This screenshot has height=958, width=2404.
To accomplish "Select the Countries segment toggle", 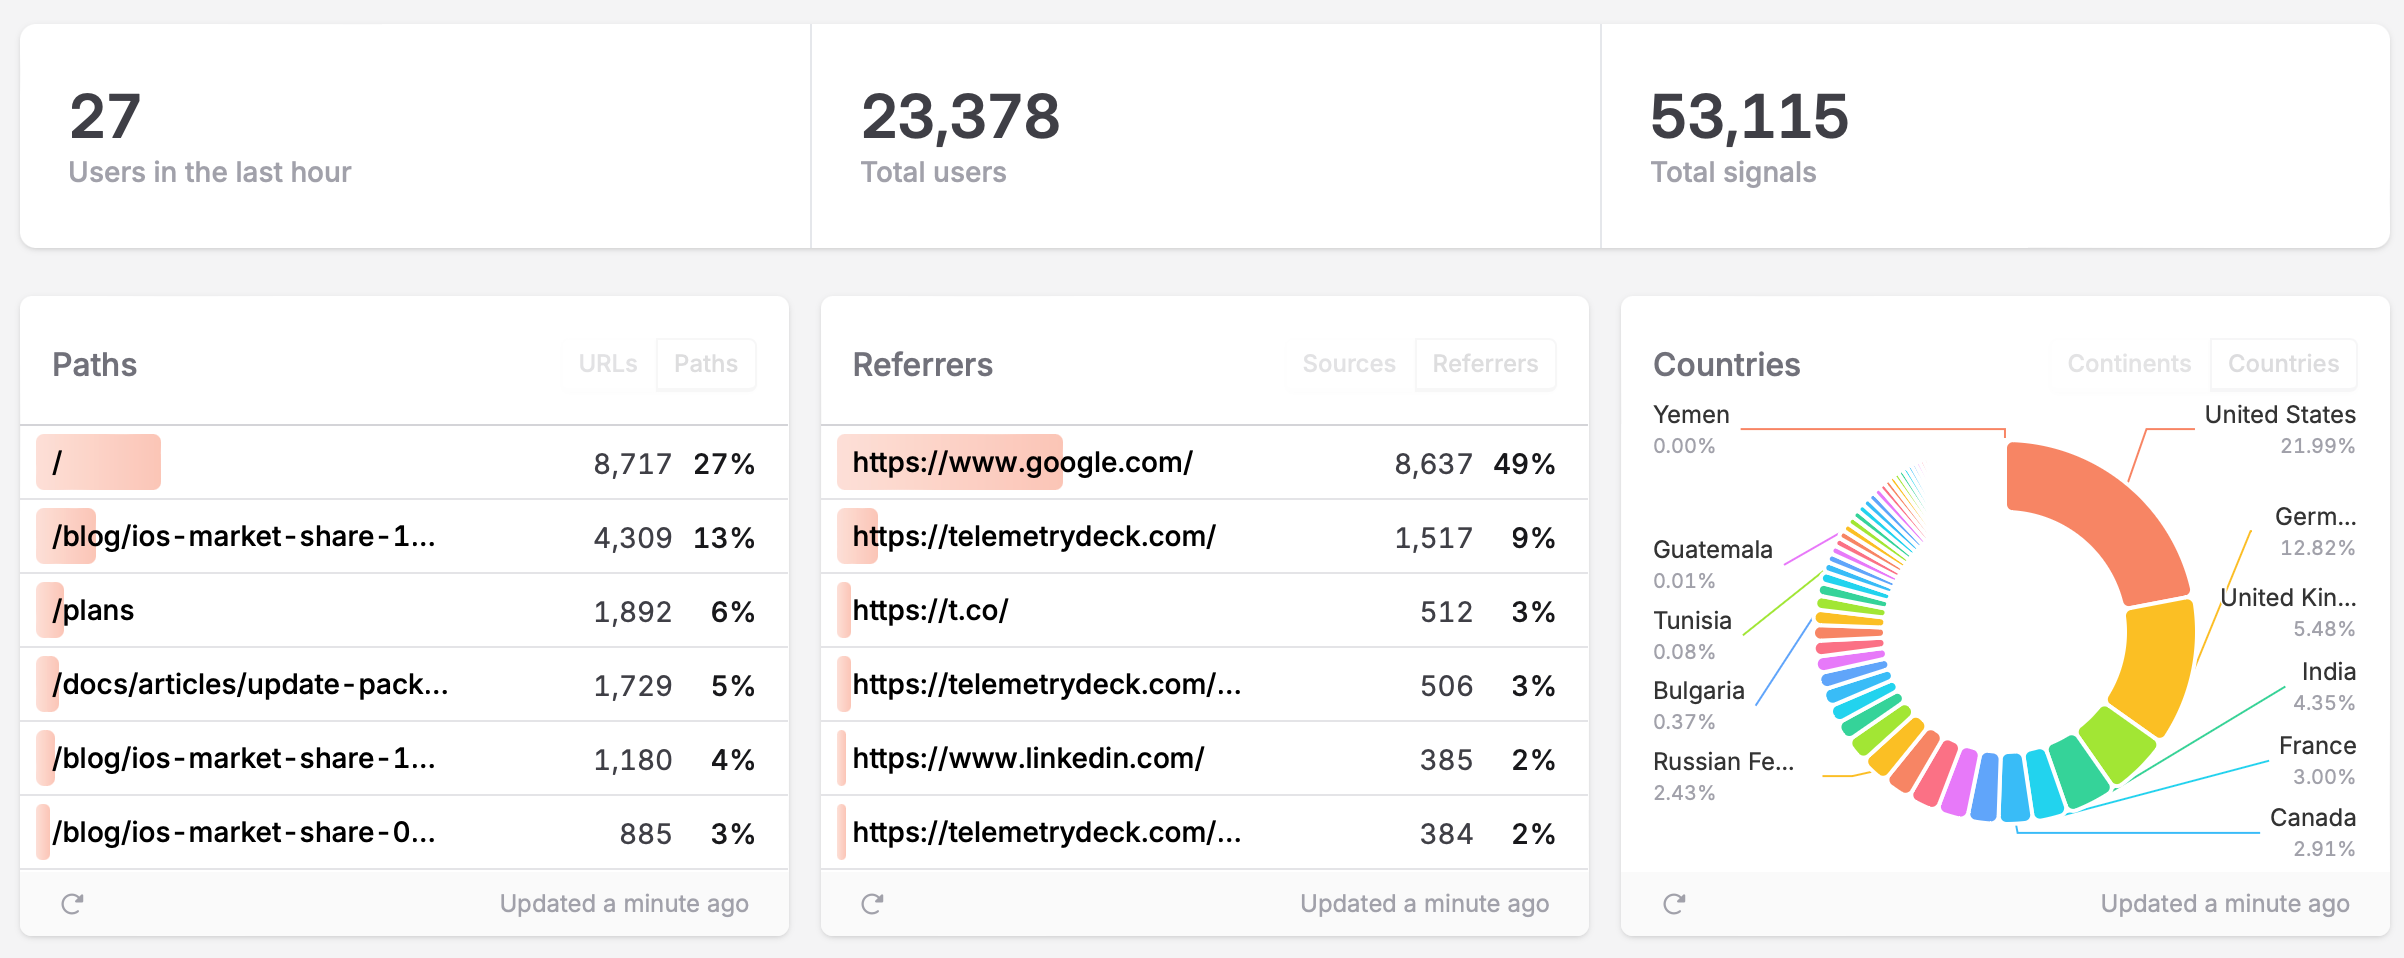I will pos(2283,364).
